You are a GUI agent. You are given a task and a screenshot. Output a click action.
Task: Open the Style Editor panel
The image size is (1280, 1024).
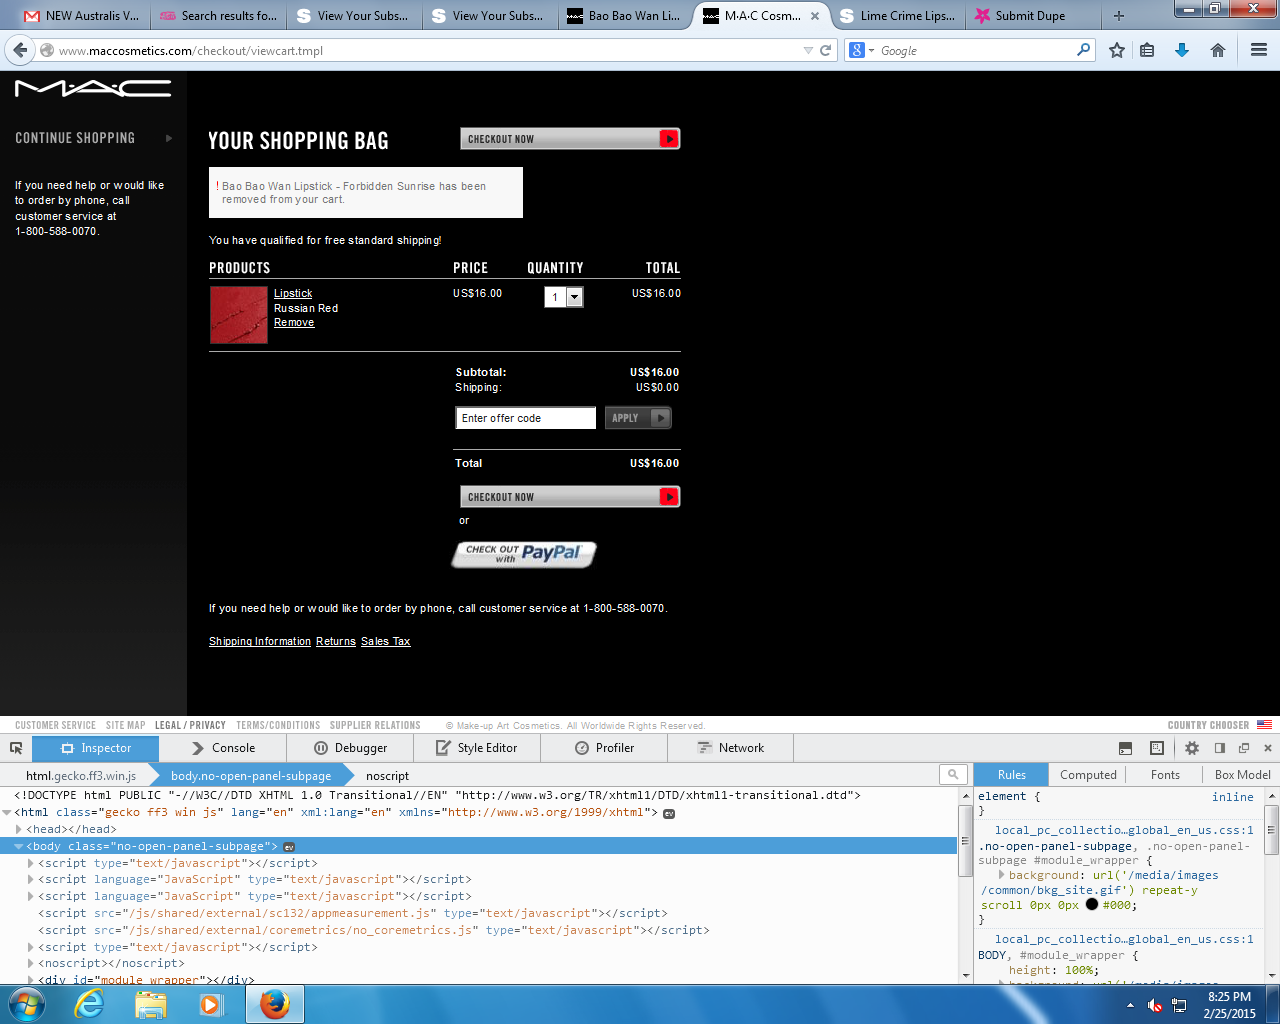click(x=477, y=748)
